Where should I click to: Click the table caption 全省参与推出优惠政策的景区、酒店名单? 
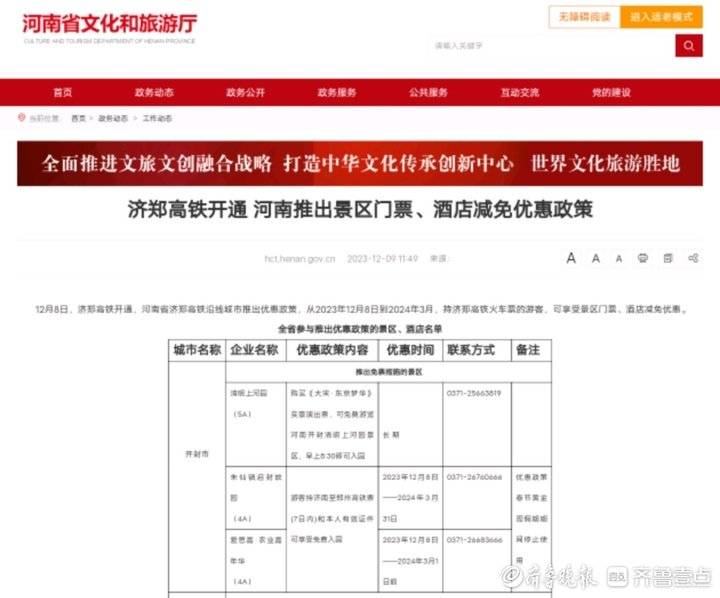(360, 329)
